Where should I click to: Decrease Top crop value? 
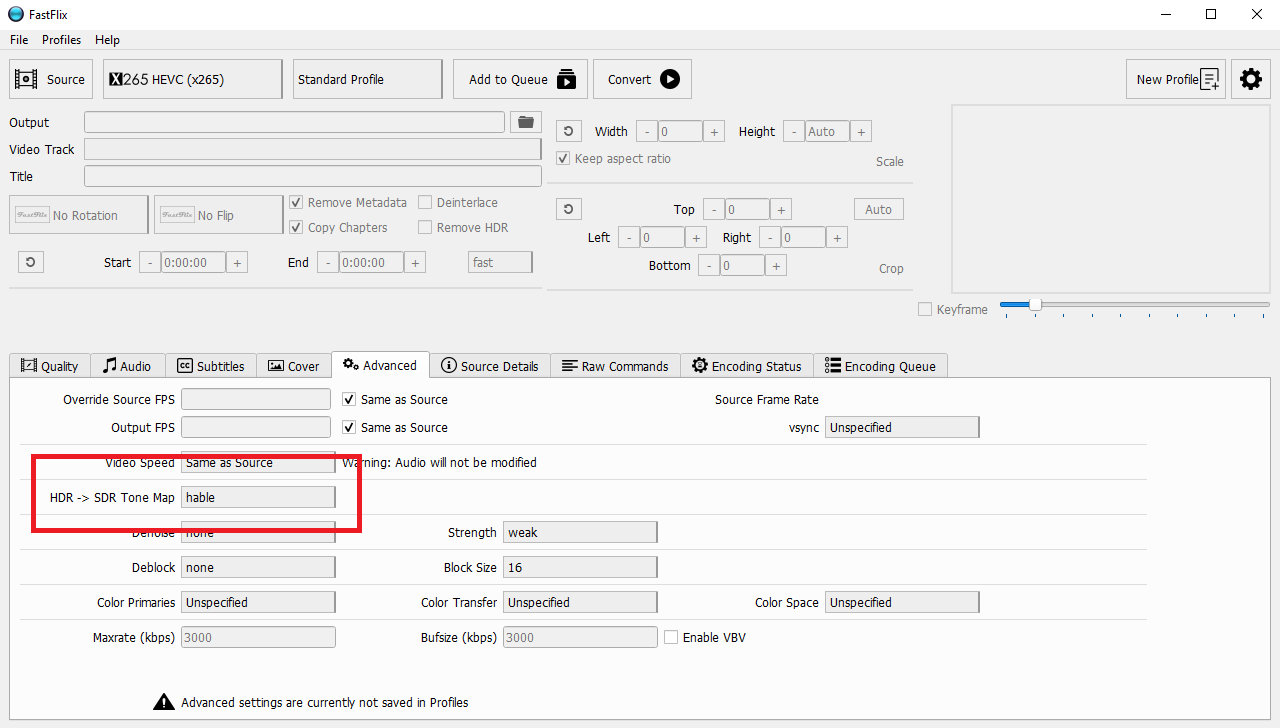pyautogui.click(x=713, y=209)
